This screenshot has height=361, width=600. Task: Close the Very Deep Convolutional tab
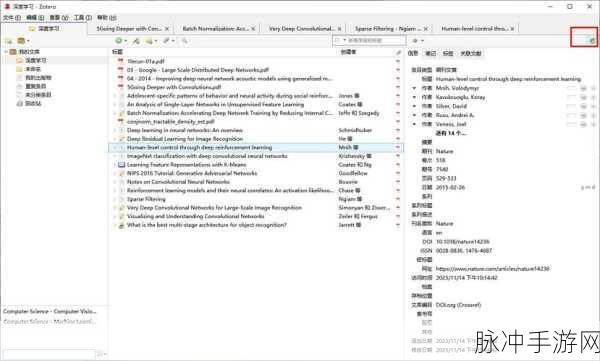(339, 29)
